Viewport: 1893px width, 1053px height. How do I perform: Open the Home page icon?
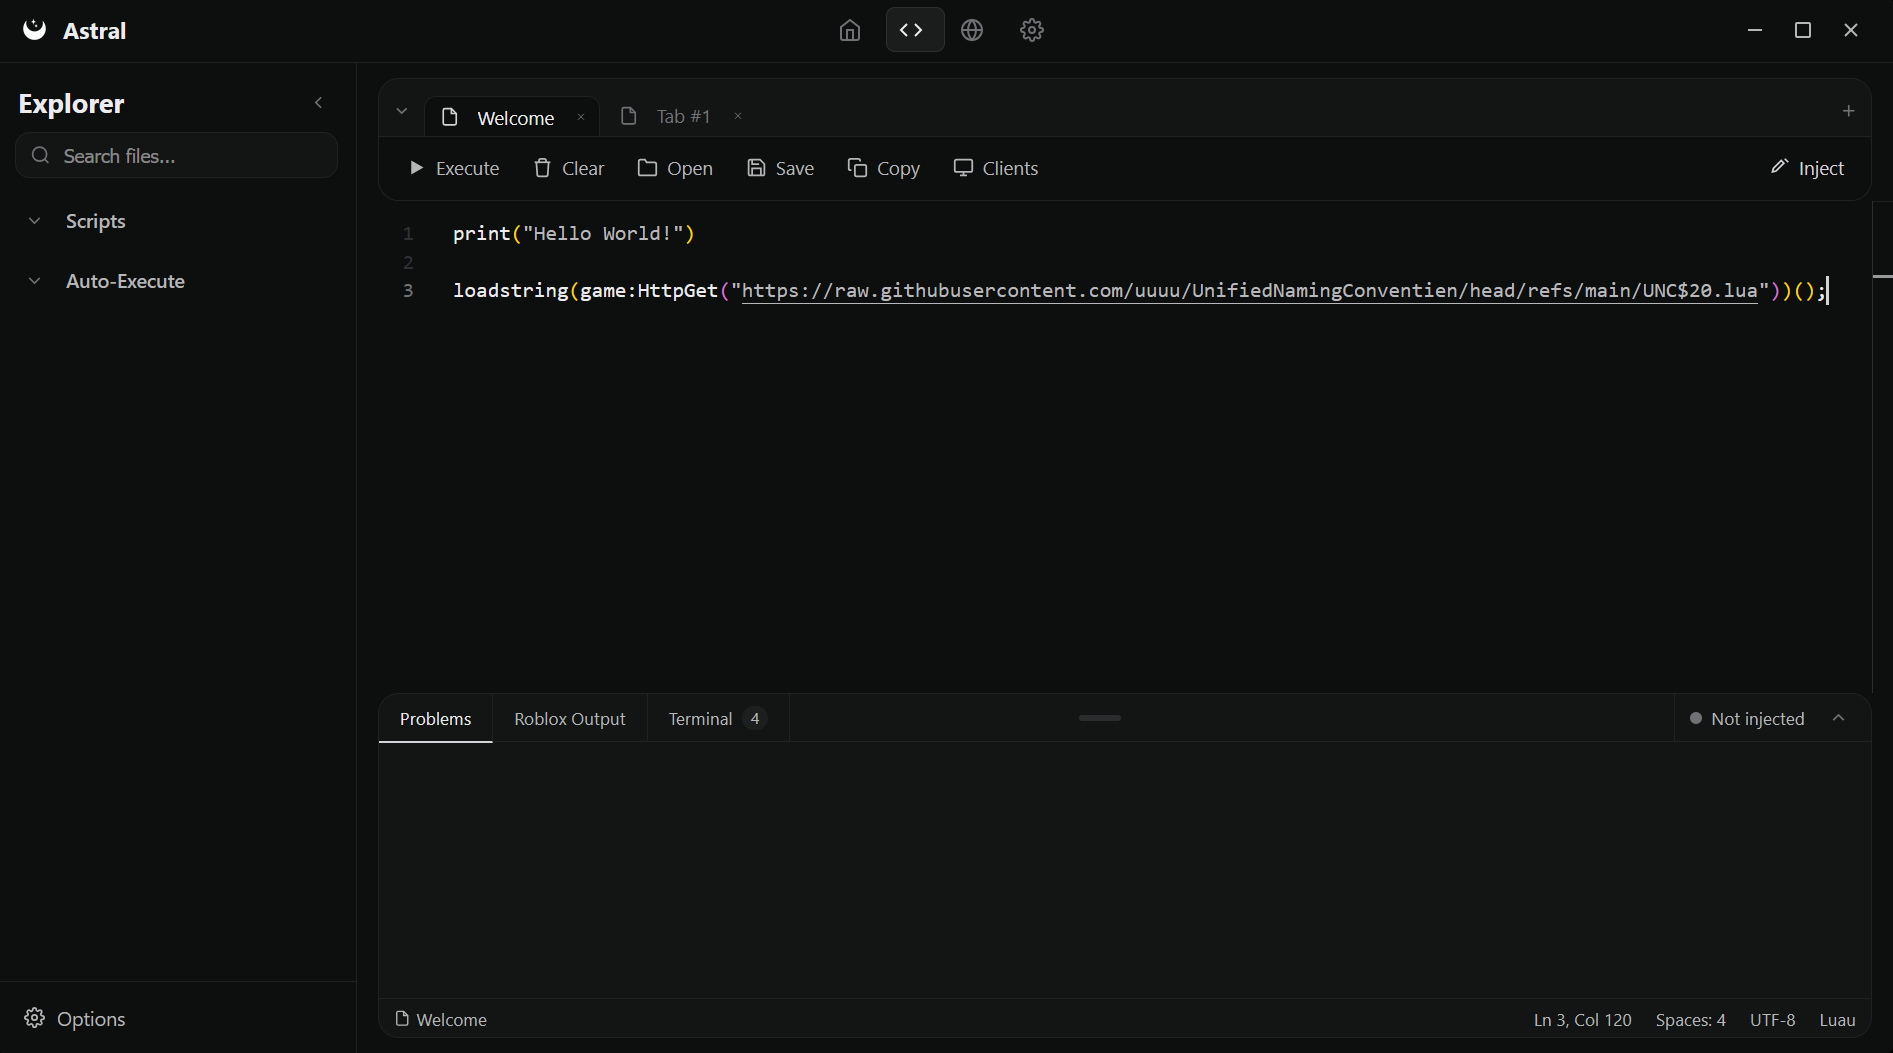[x=850, y=30]
